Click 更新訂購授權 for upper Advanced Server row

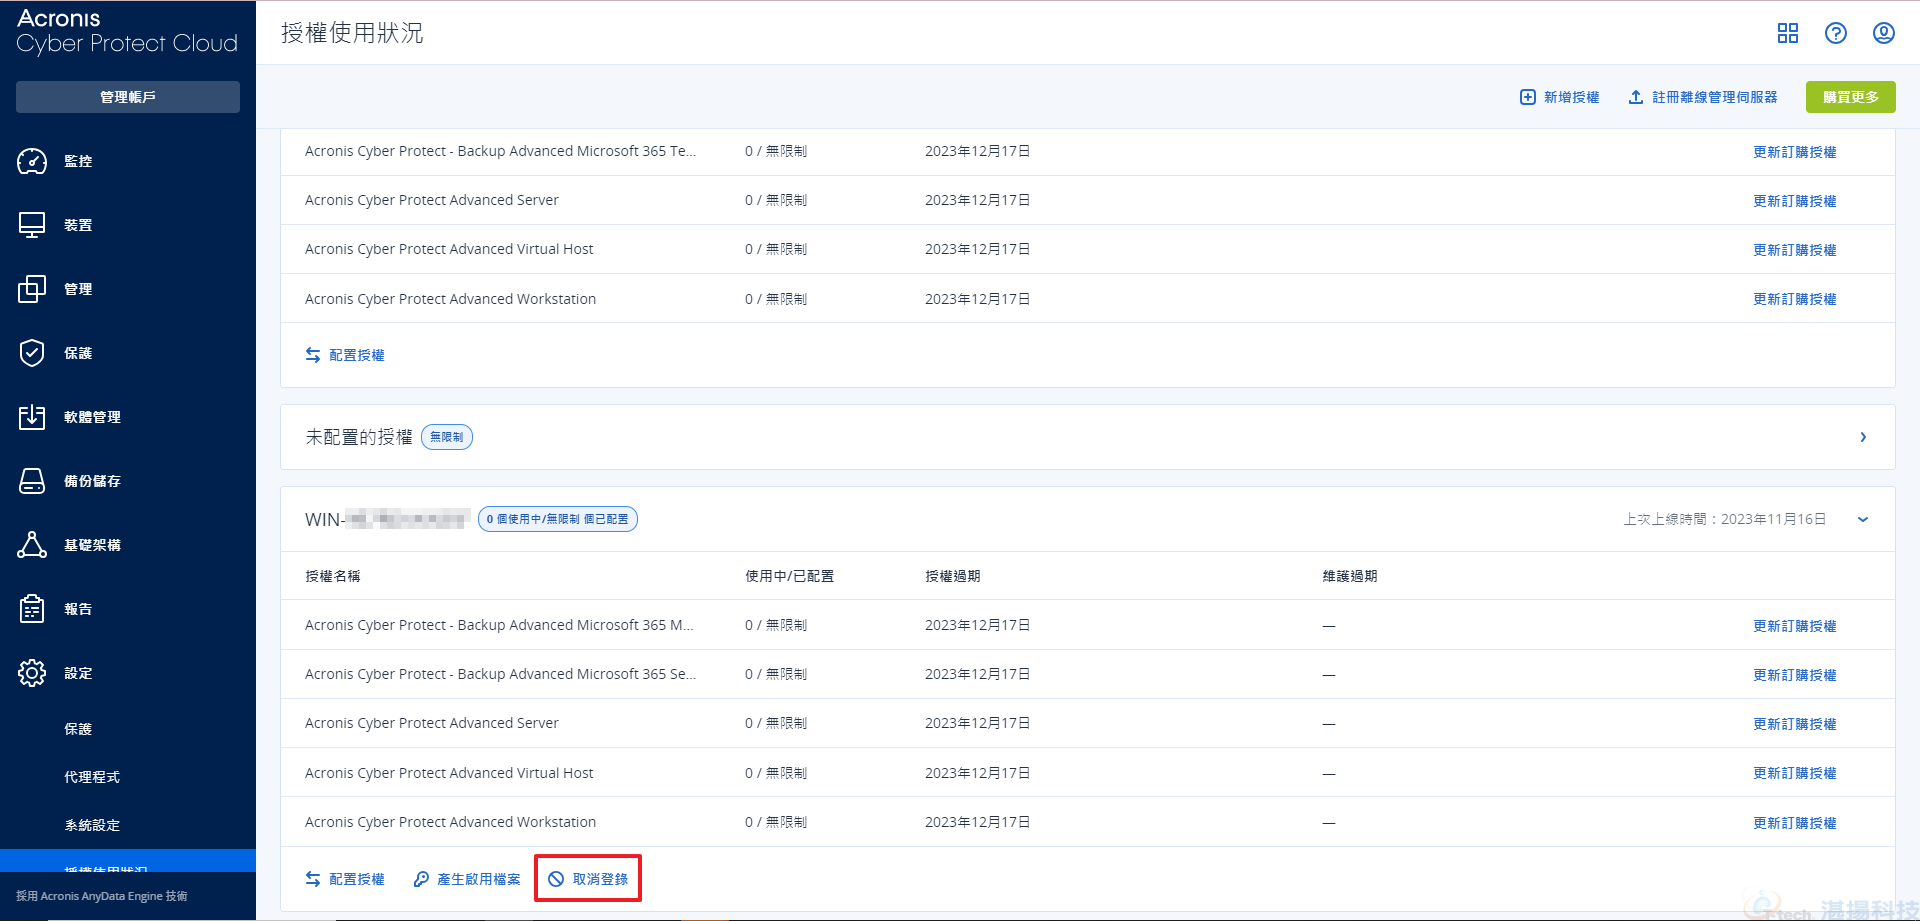click(x=1795, y=201)
